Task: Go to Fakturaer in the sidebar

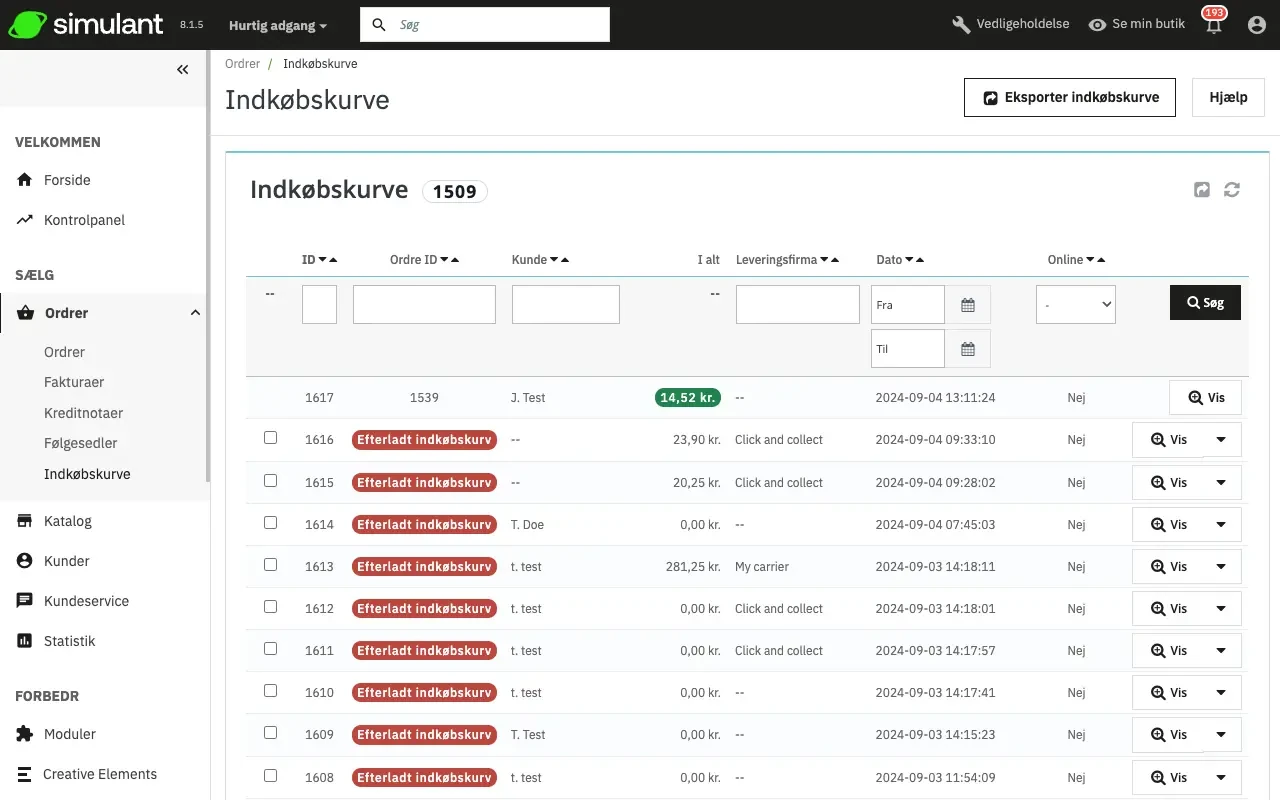Action: tap(74, 382)
